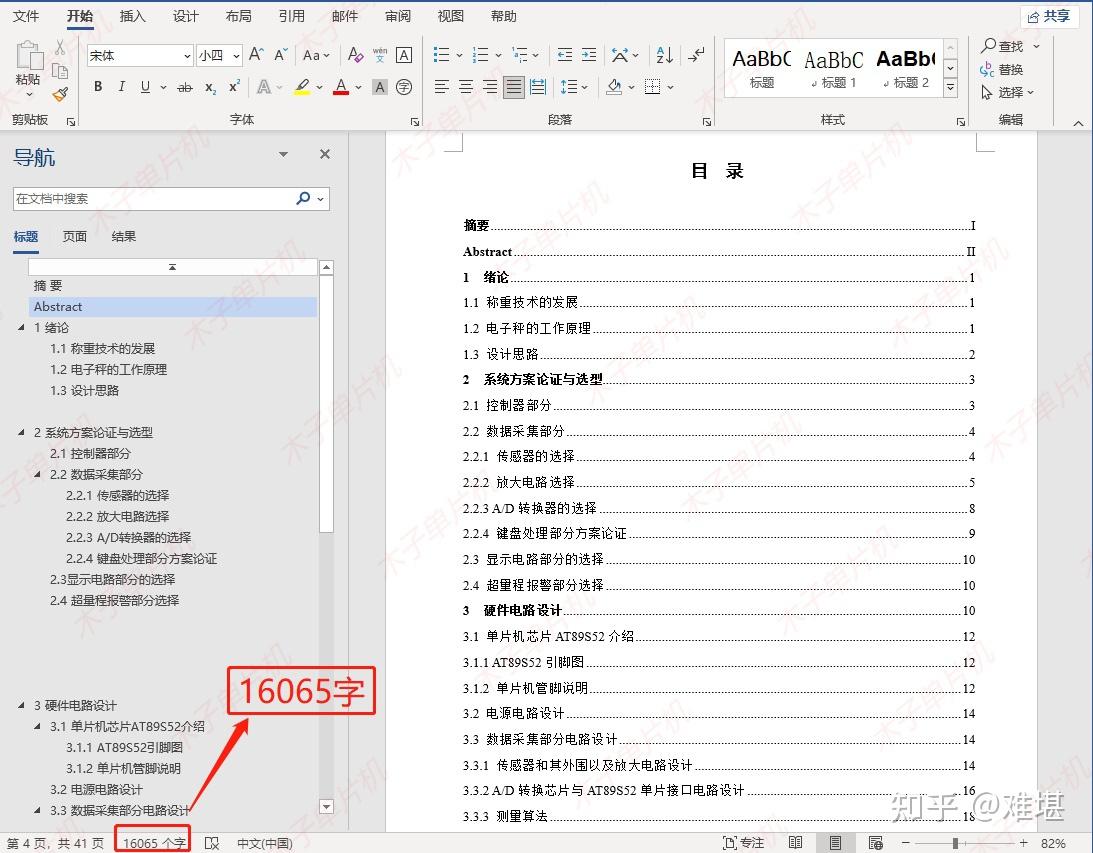This screenshot has width=1093, height=853.
Task: Toggle underline formatting
Action: click(x=145, y=87)
